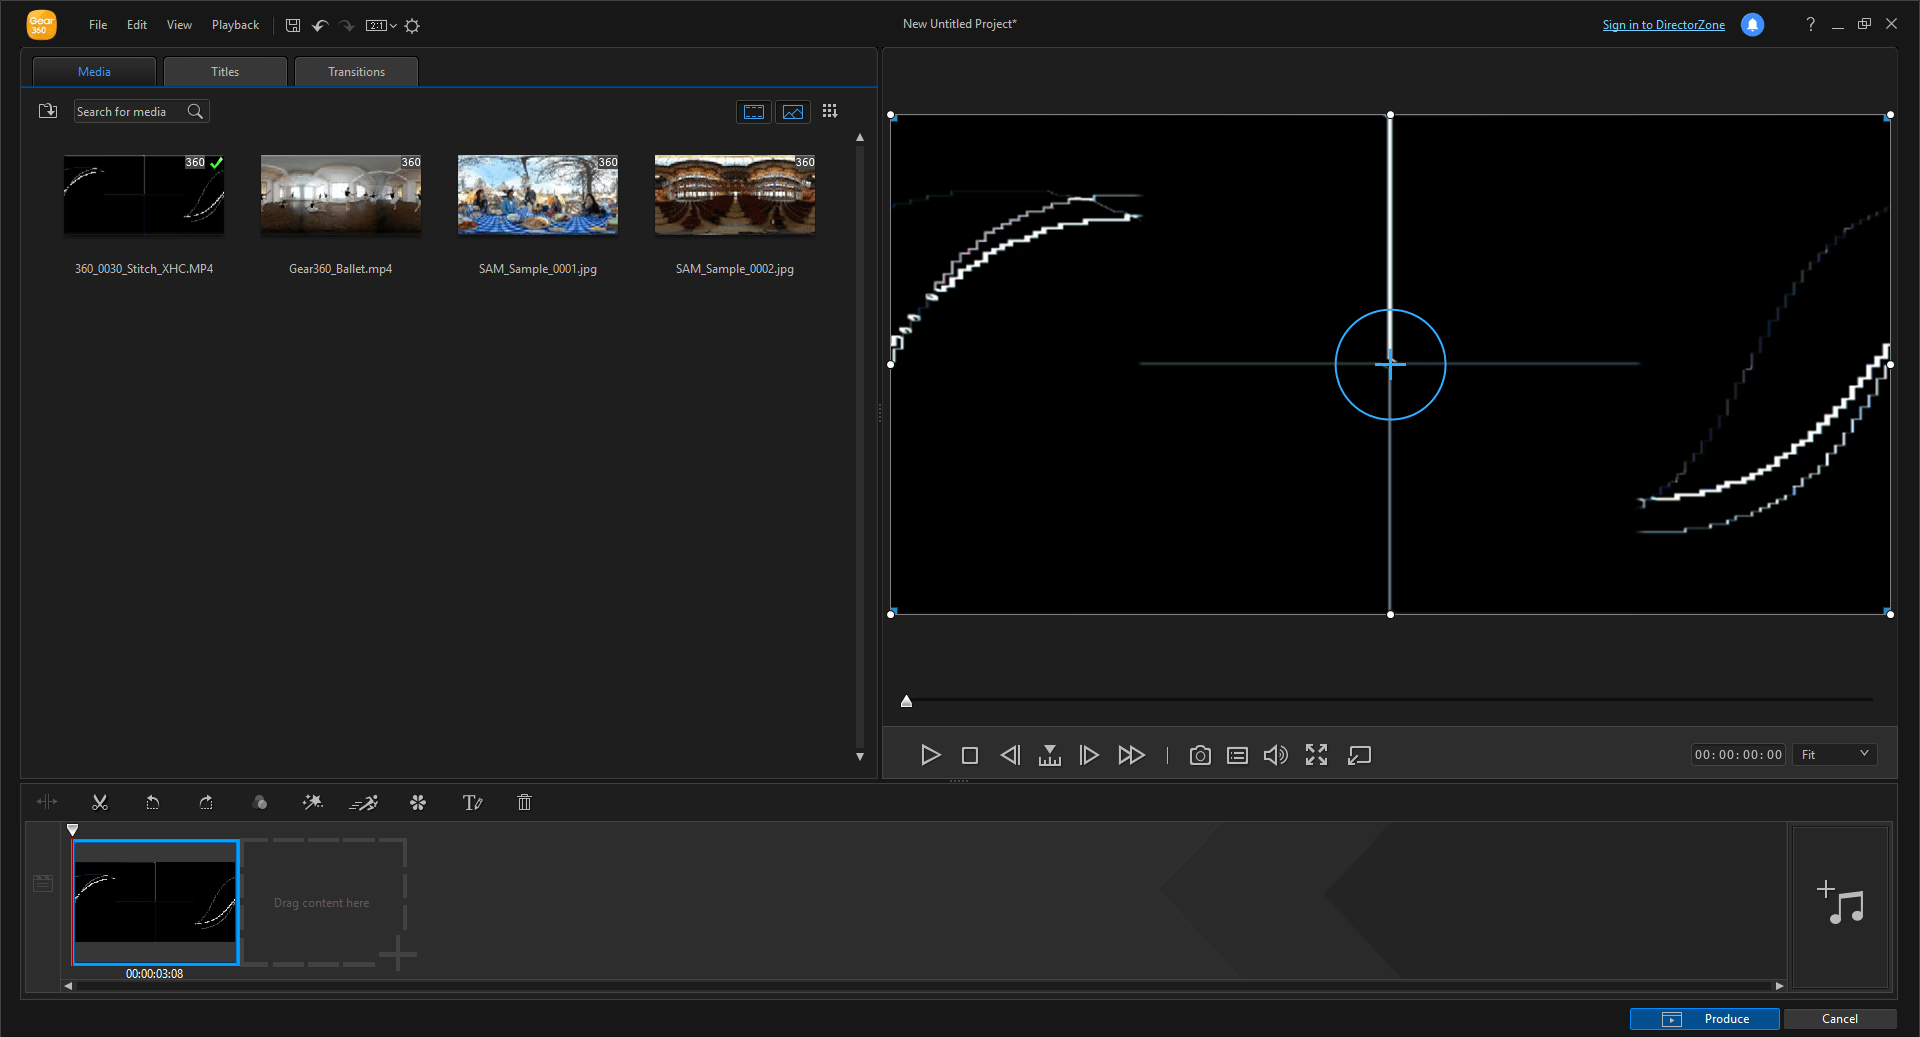Open the aspect ratio dropdown in toolbar
The width and height of the screenshot is (1920, 1037).
pyautogui.click(x=381, y=25)
